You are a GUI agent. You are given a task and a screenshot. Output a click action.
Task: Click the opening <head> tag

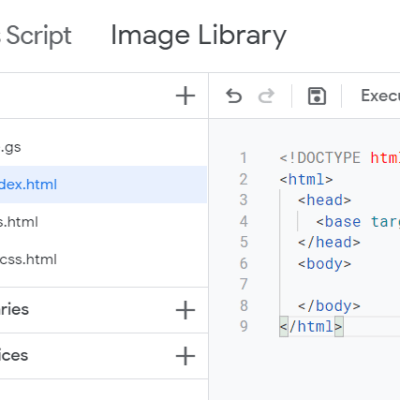(x=324, y=200)
